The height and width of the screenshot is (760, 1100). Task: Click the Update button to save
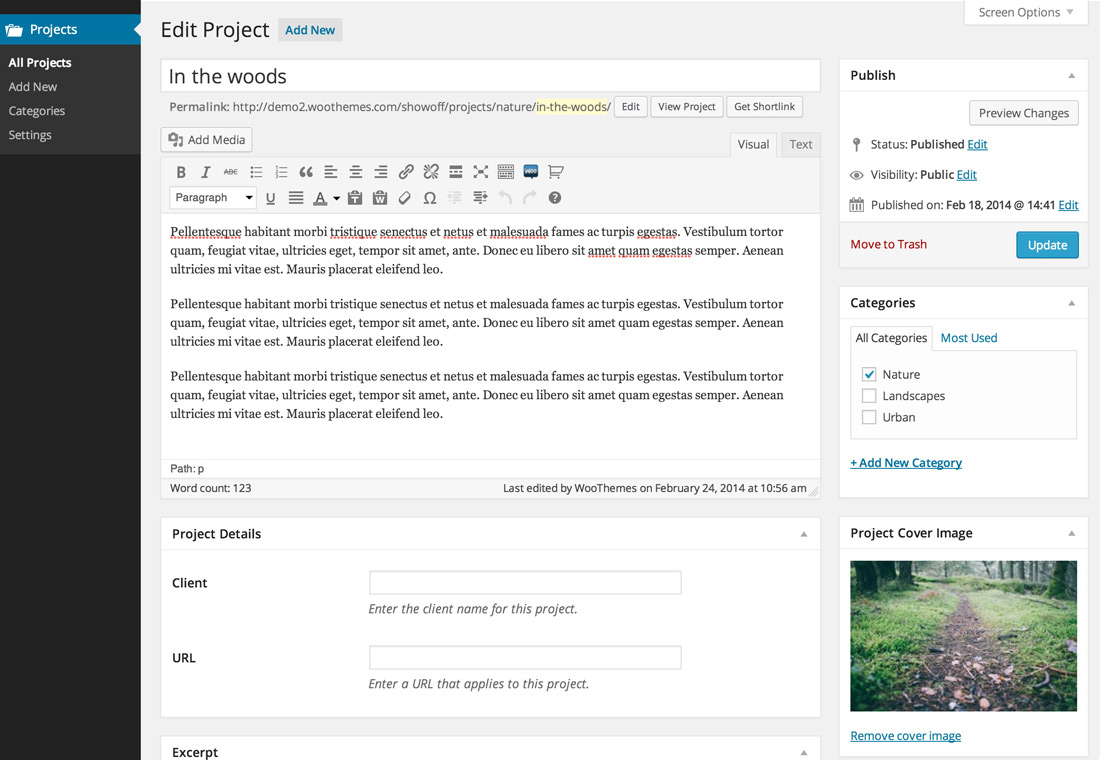[1047, 244]
